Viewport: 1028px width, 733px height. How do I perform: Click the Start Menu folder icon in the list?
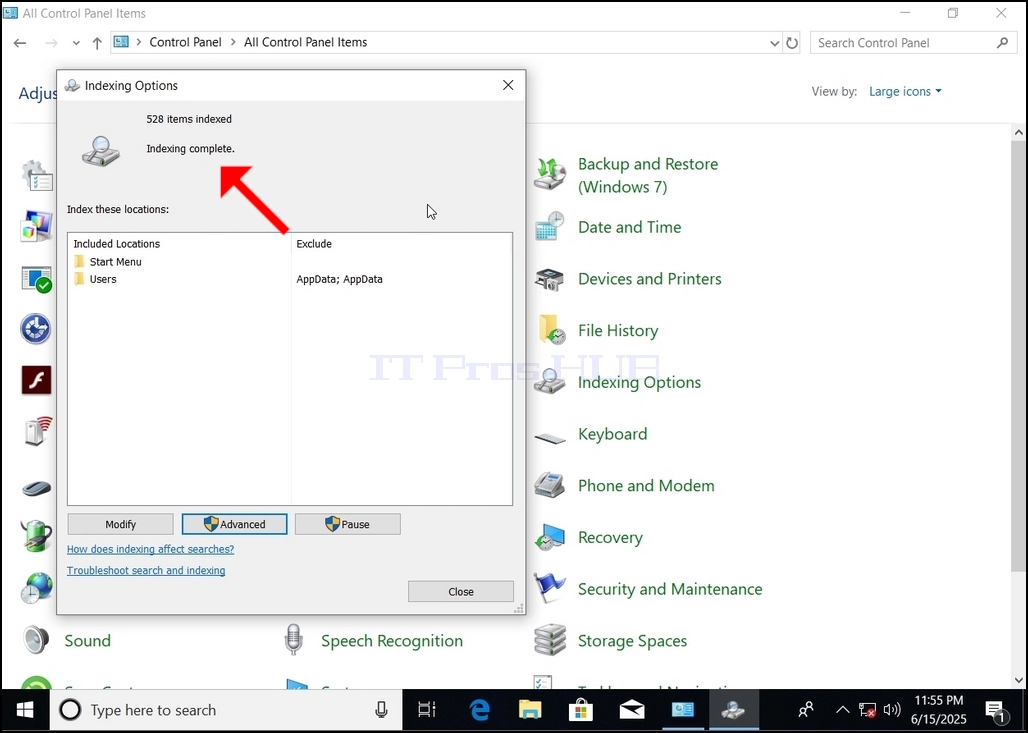click(79, 262)
